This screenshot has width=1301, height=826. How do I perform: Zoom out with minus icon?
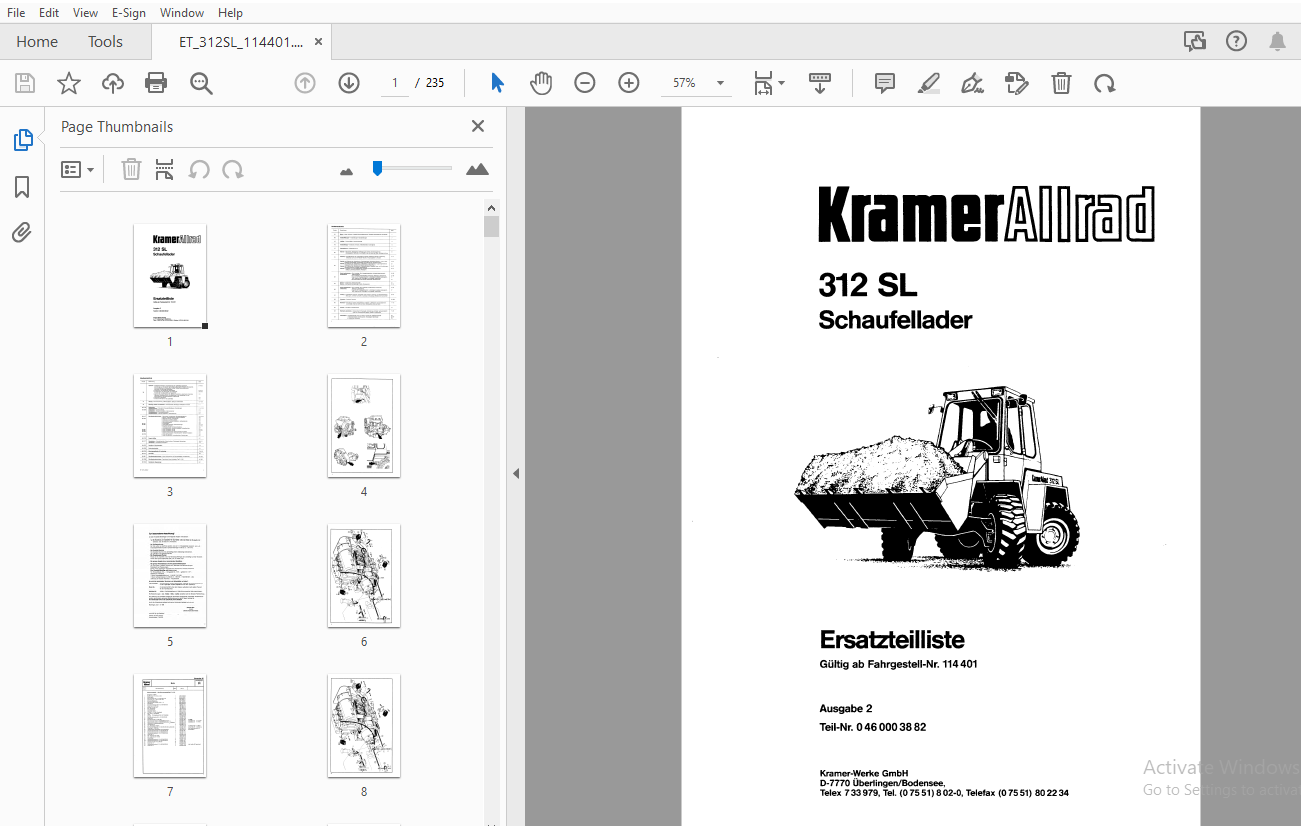coord(585,83)
